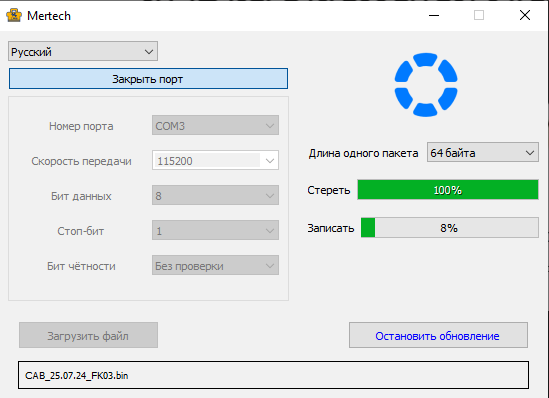The height and width of the screenshot is (398, 549).
Task: Click the Записать 8% progress bar
Action: pos(450,228)
